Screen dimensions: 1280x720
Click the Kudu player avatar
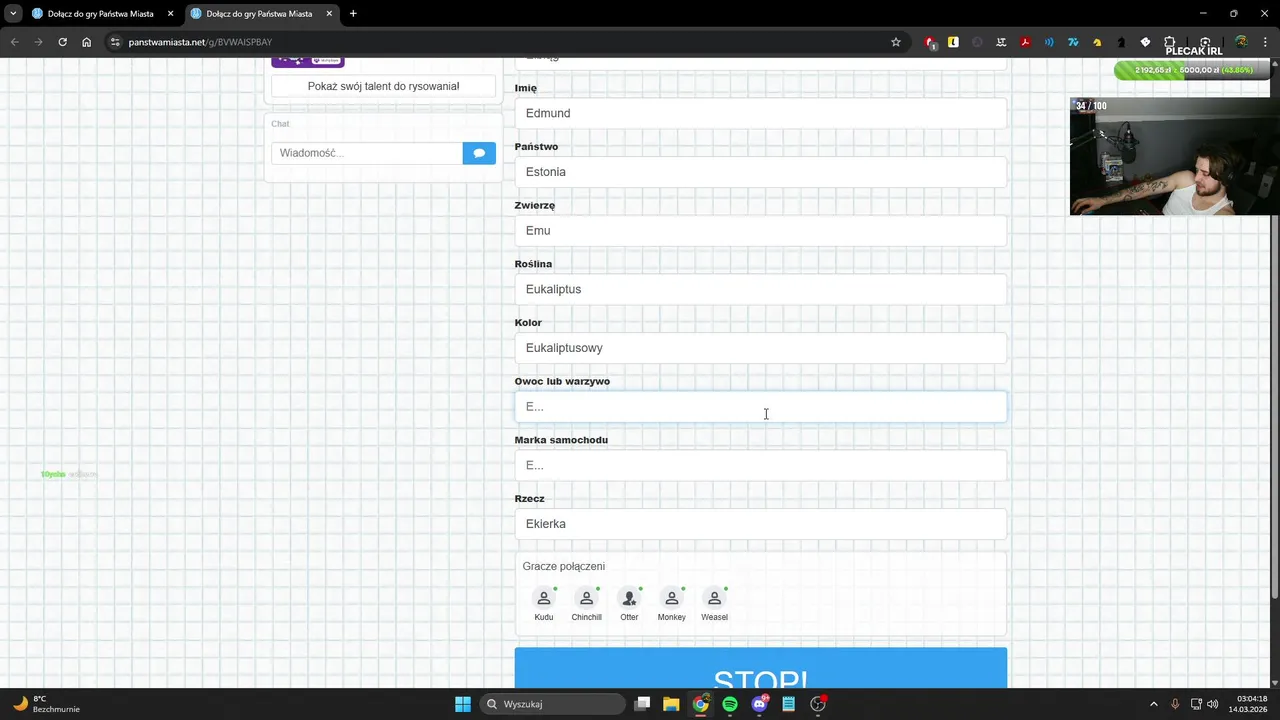tap(544, 598)
